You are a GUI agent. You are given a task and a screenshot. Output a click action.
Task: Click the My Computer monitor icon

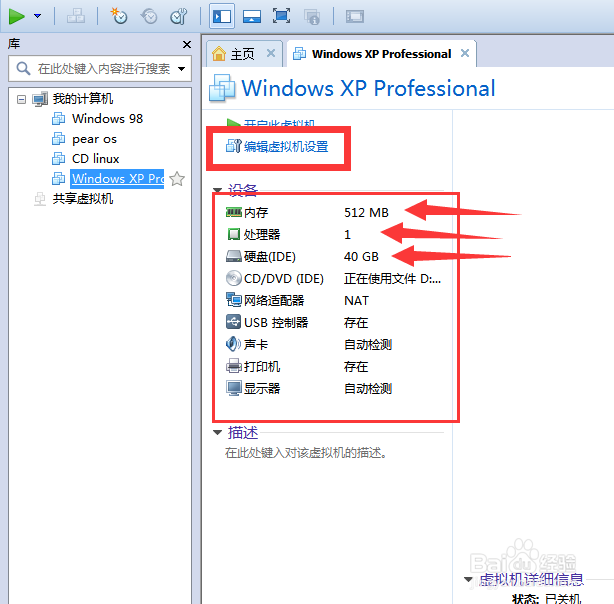40,99
